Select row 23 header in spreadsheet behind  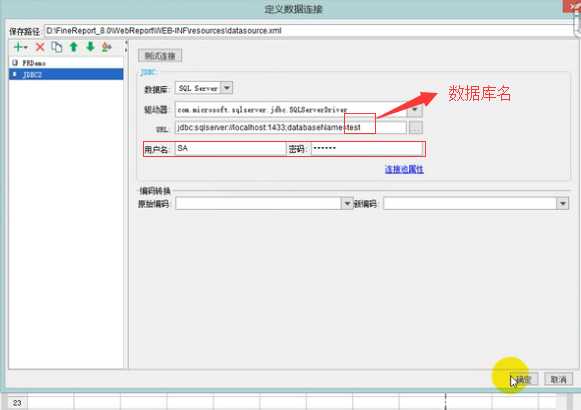point(17,403)
